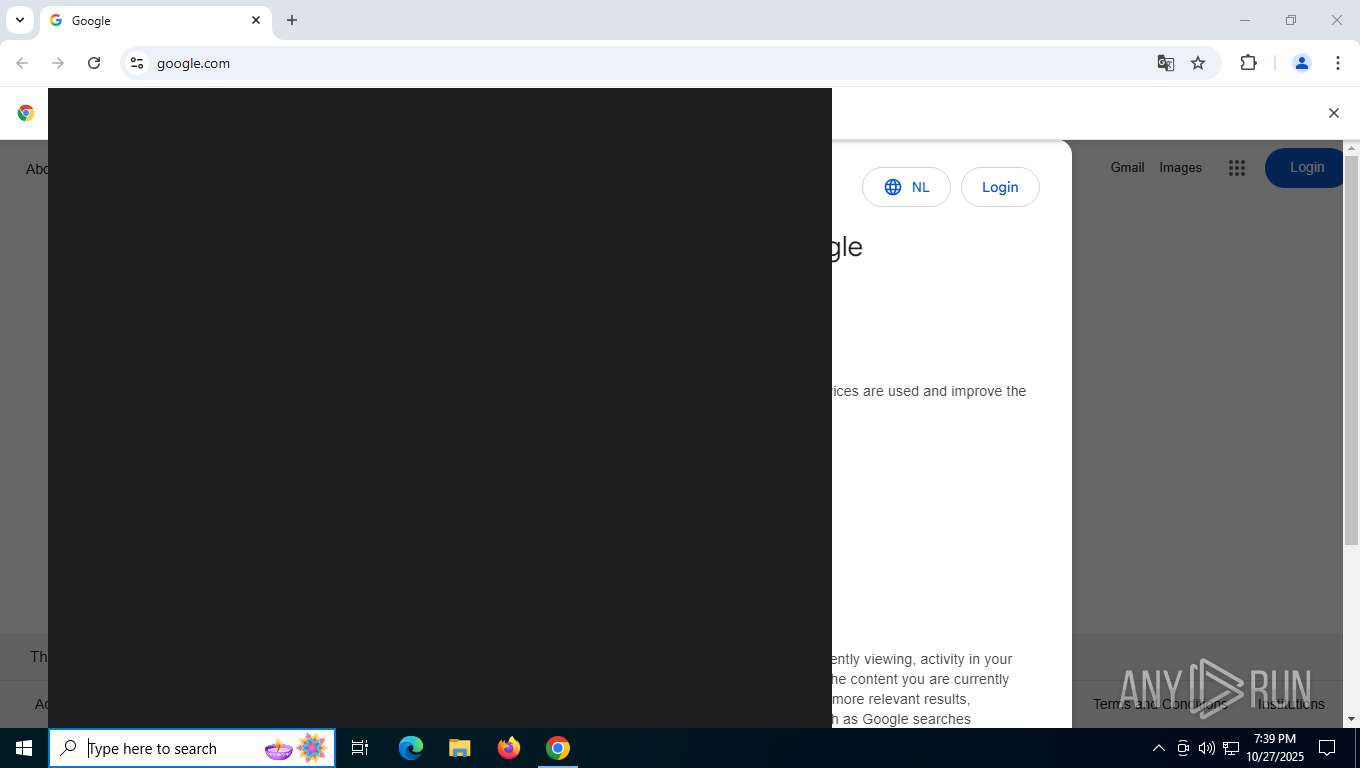Open the notification center icon
The width and height of the screenshot is (1360, 768).
pyautogui.click(x=1327, y=748)
